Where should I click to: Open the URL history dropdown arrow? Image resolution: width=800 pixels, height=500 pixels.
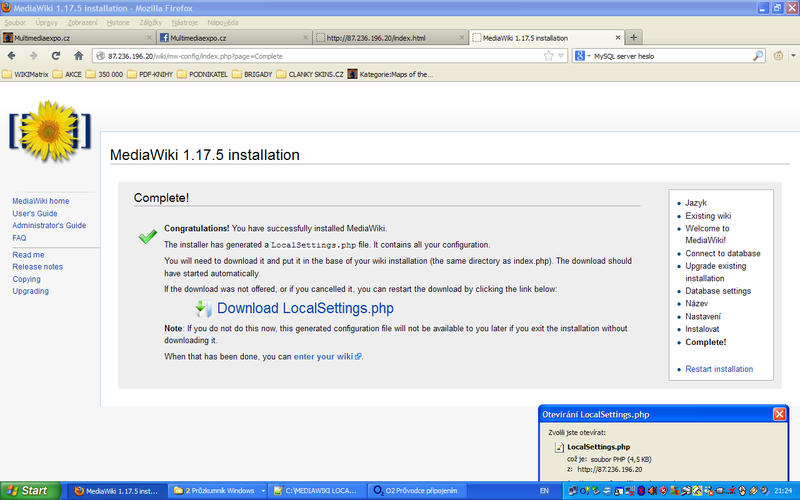click(x=561, y=56)
